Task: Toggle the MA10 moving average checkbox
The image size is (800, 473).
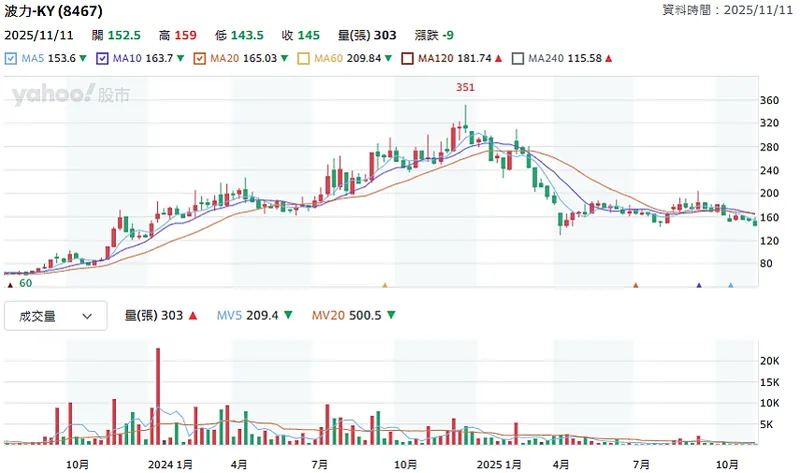Action: point(102,59)
